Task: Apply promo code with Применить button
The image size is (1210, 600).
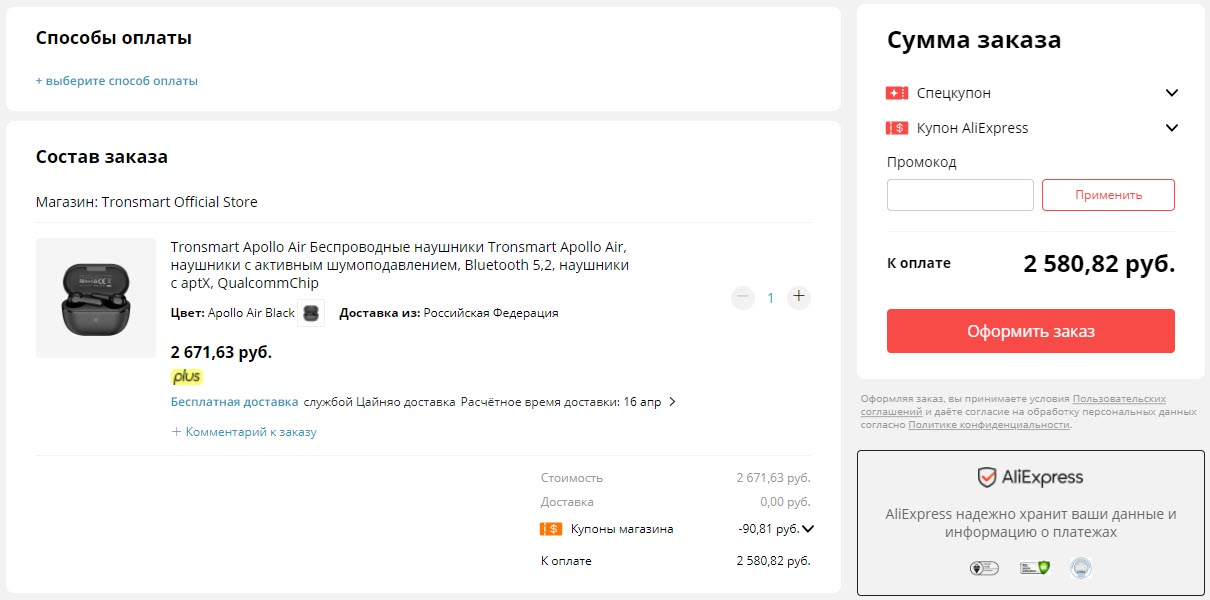Action: point(1108,194)
